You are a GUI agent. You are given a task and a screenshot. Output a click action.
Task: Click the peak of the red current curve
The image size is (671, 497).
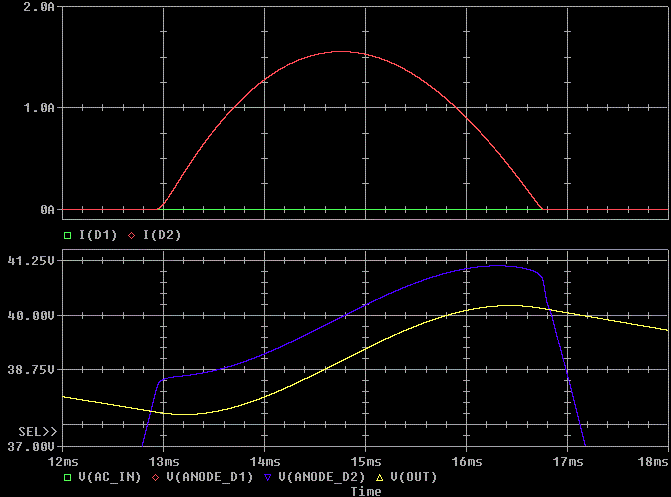coord(341,51)
